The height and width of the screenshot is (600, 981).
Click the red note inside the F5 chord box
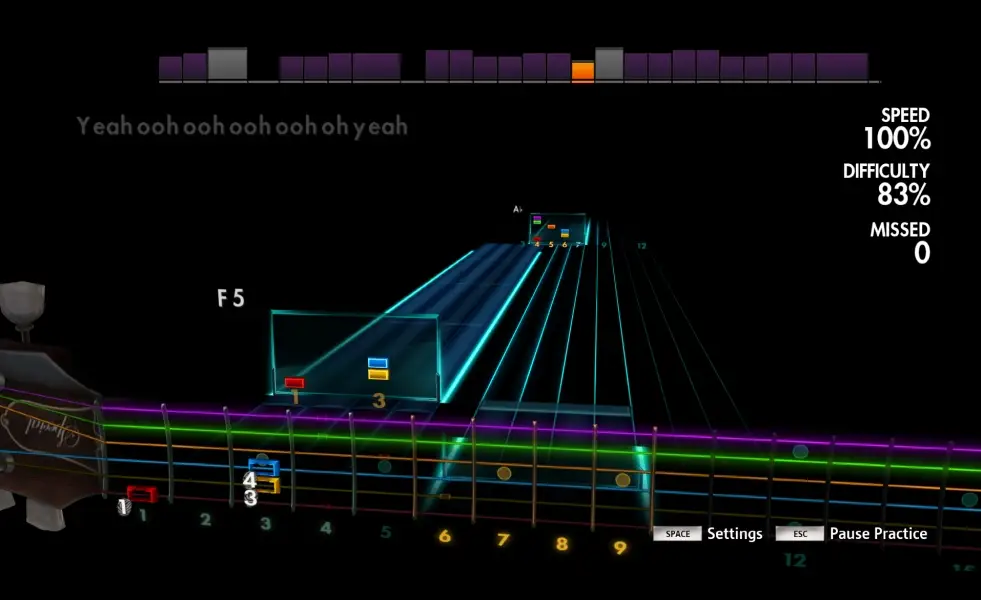294,383
